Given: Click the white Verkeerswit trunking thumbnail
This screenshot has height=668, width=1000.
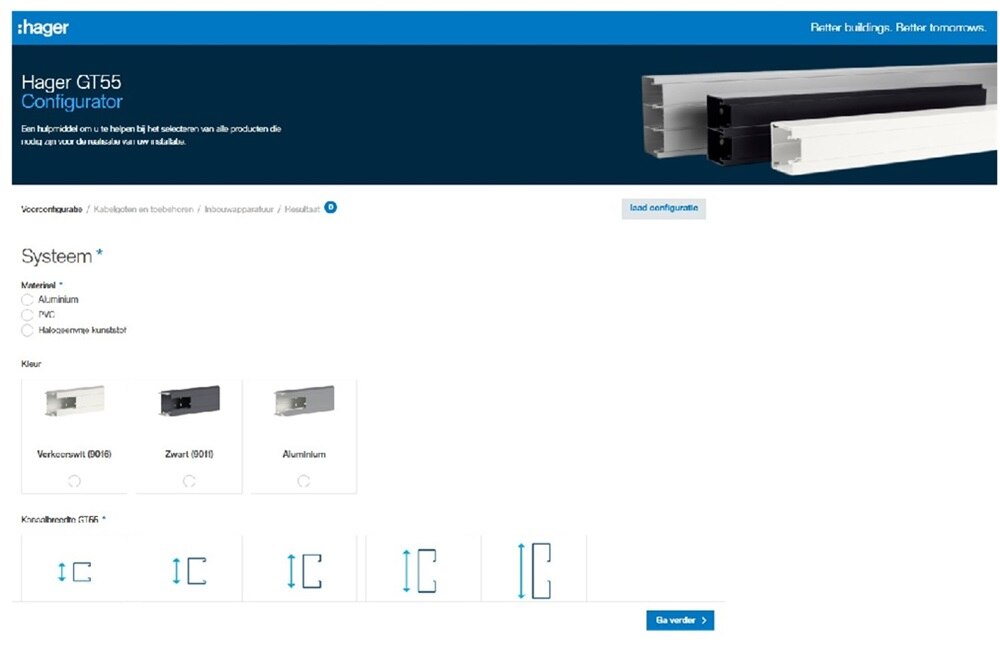Looking at the screenshot, I should [75, 401].
